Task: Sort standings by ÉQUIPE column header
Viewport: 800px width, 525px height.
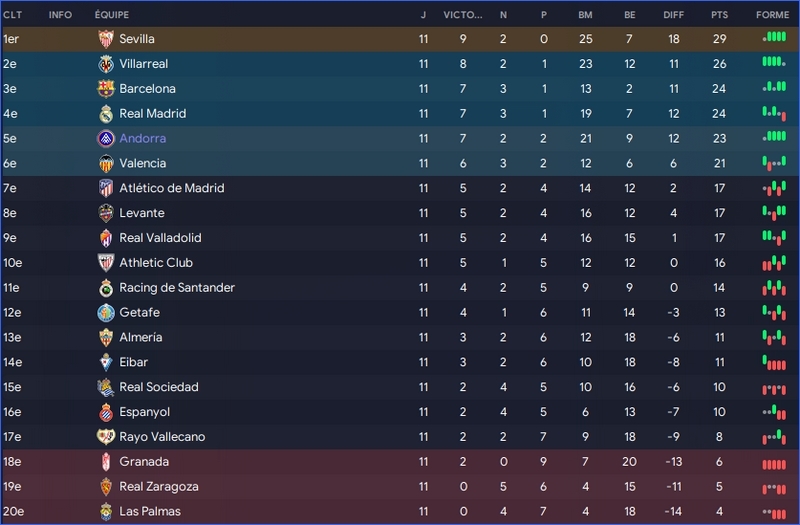Action: 112,15
